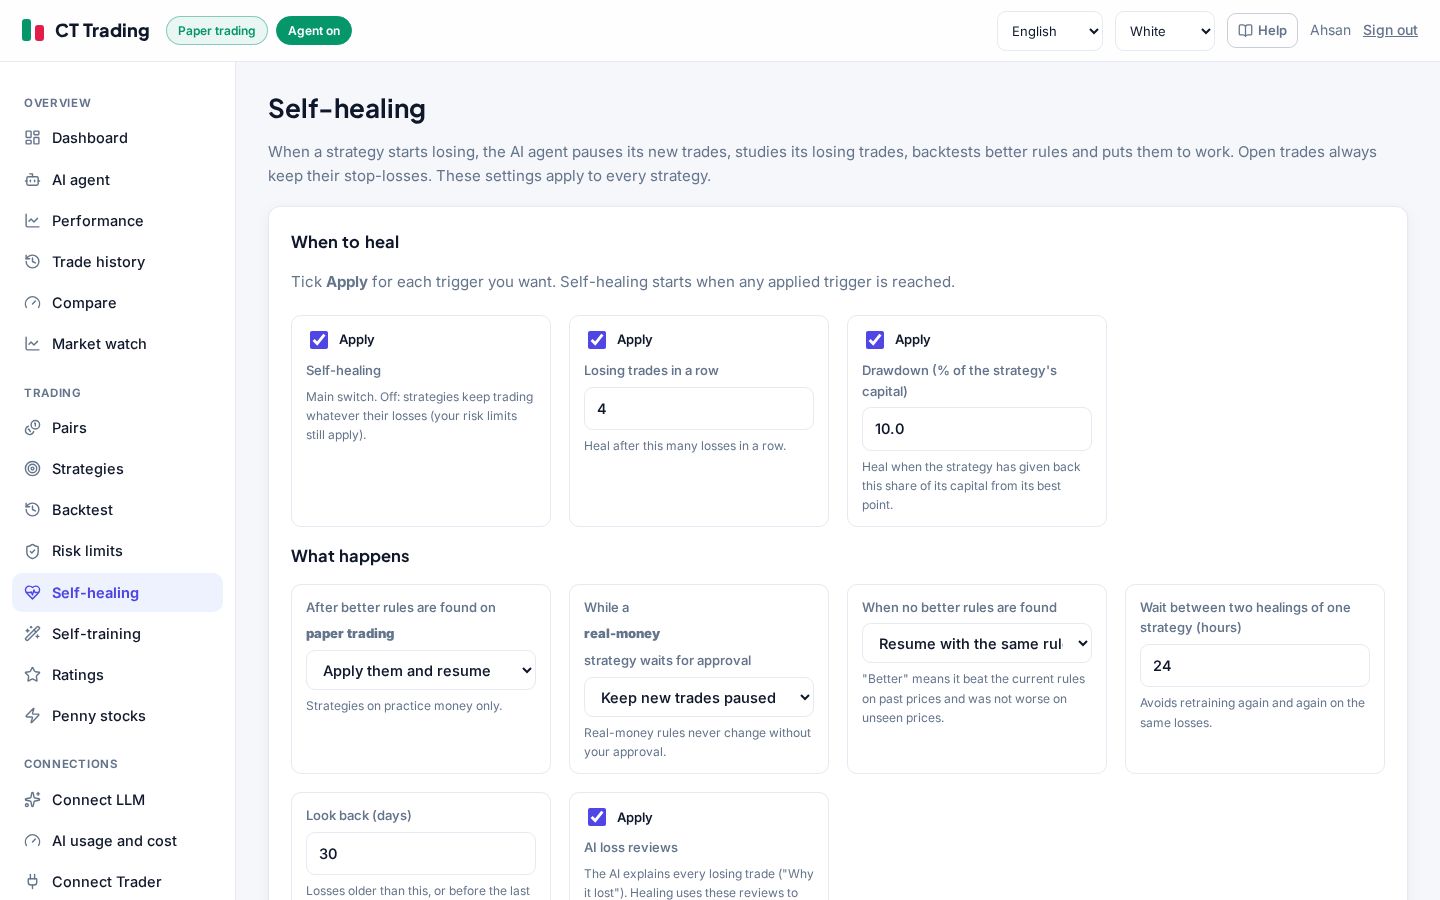
Task: Click the Sign out link
Action: click(x=1390, y=30)
